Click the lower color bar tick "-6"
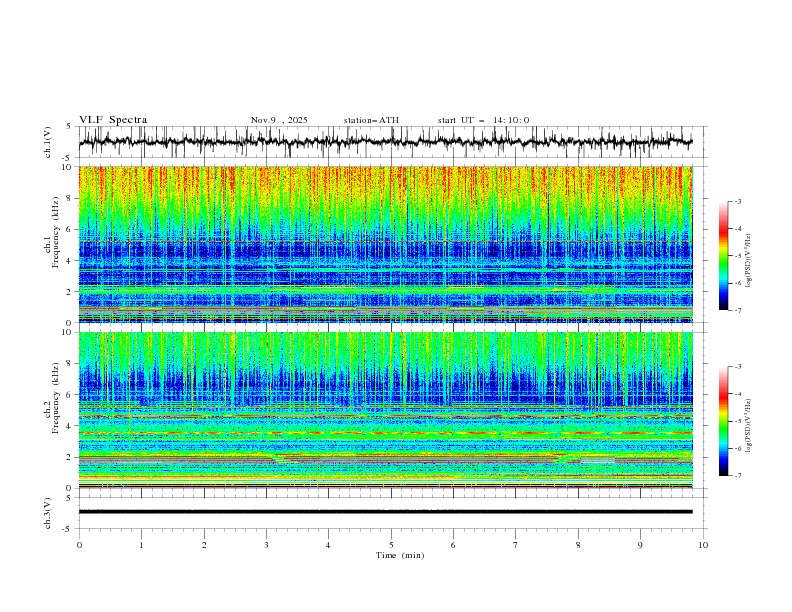This screenshot has width=792, height=612. pos(737,448)
